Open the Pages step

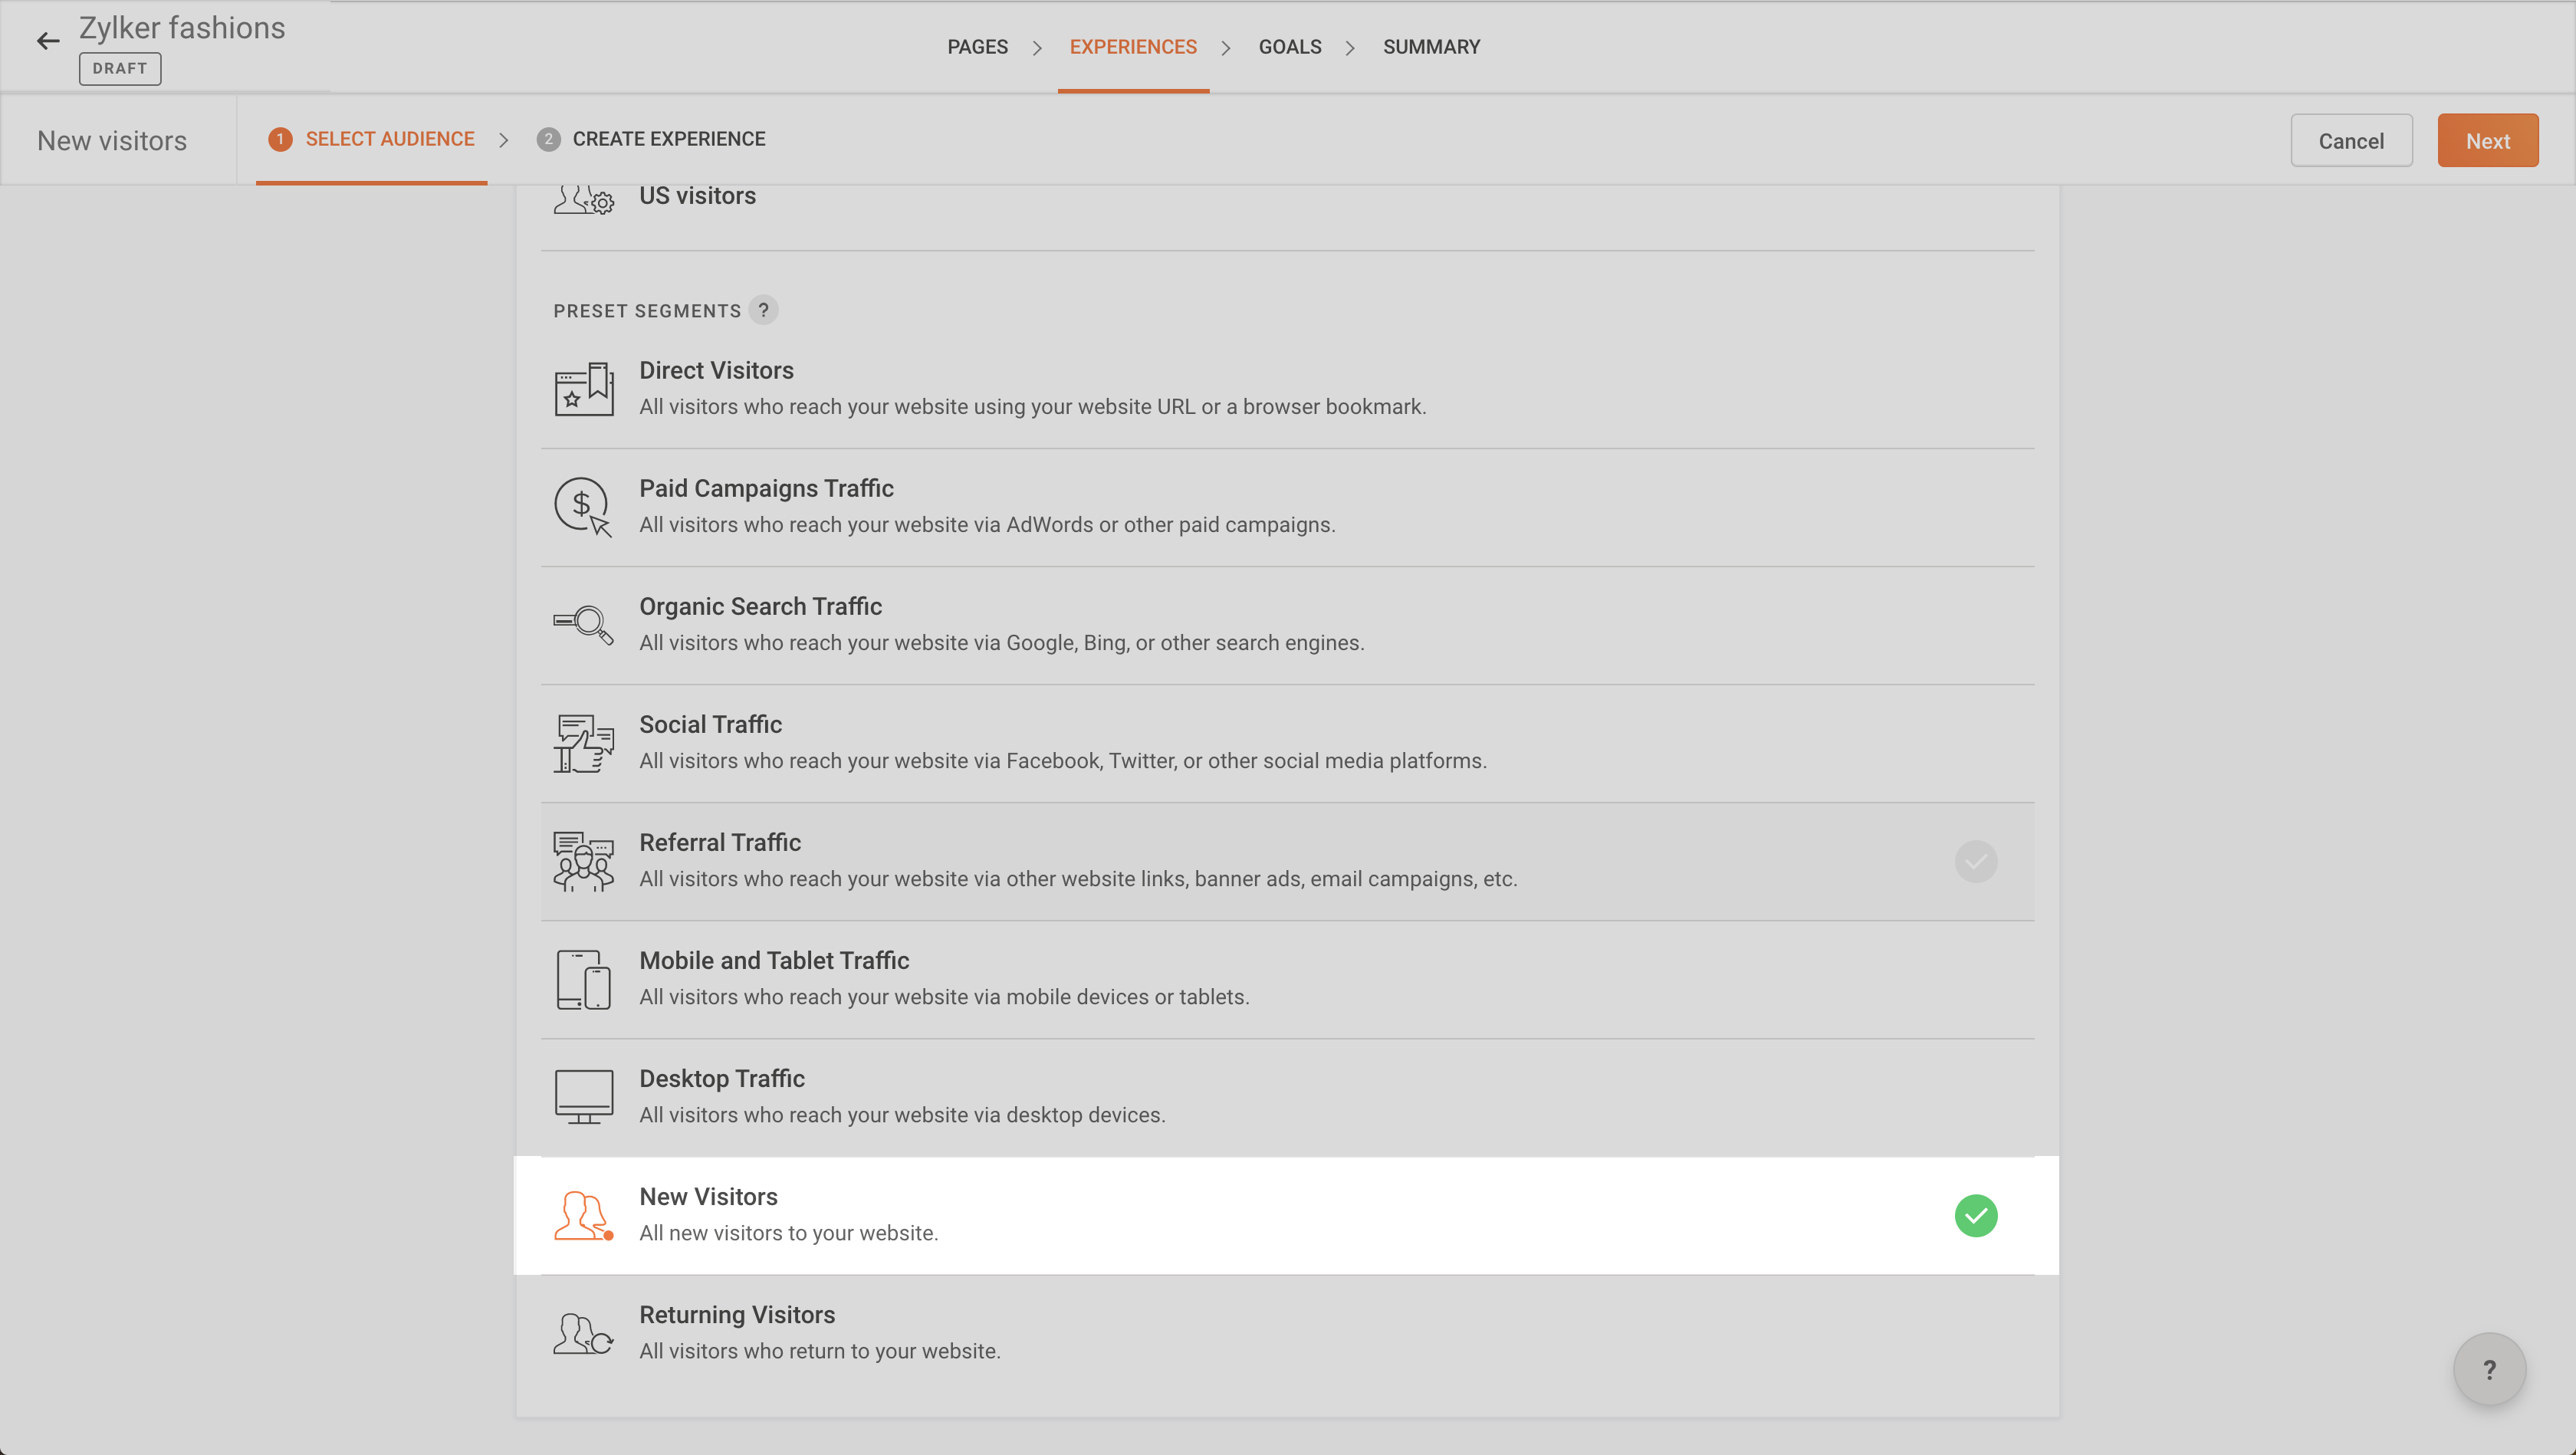coord(977,47)
